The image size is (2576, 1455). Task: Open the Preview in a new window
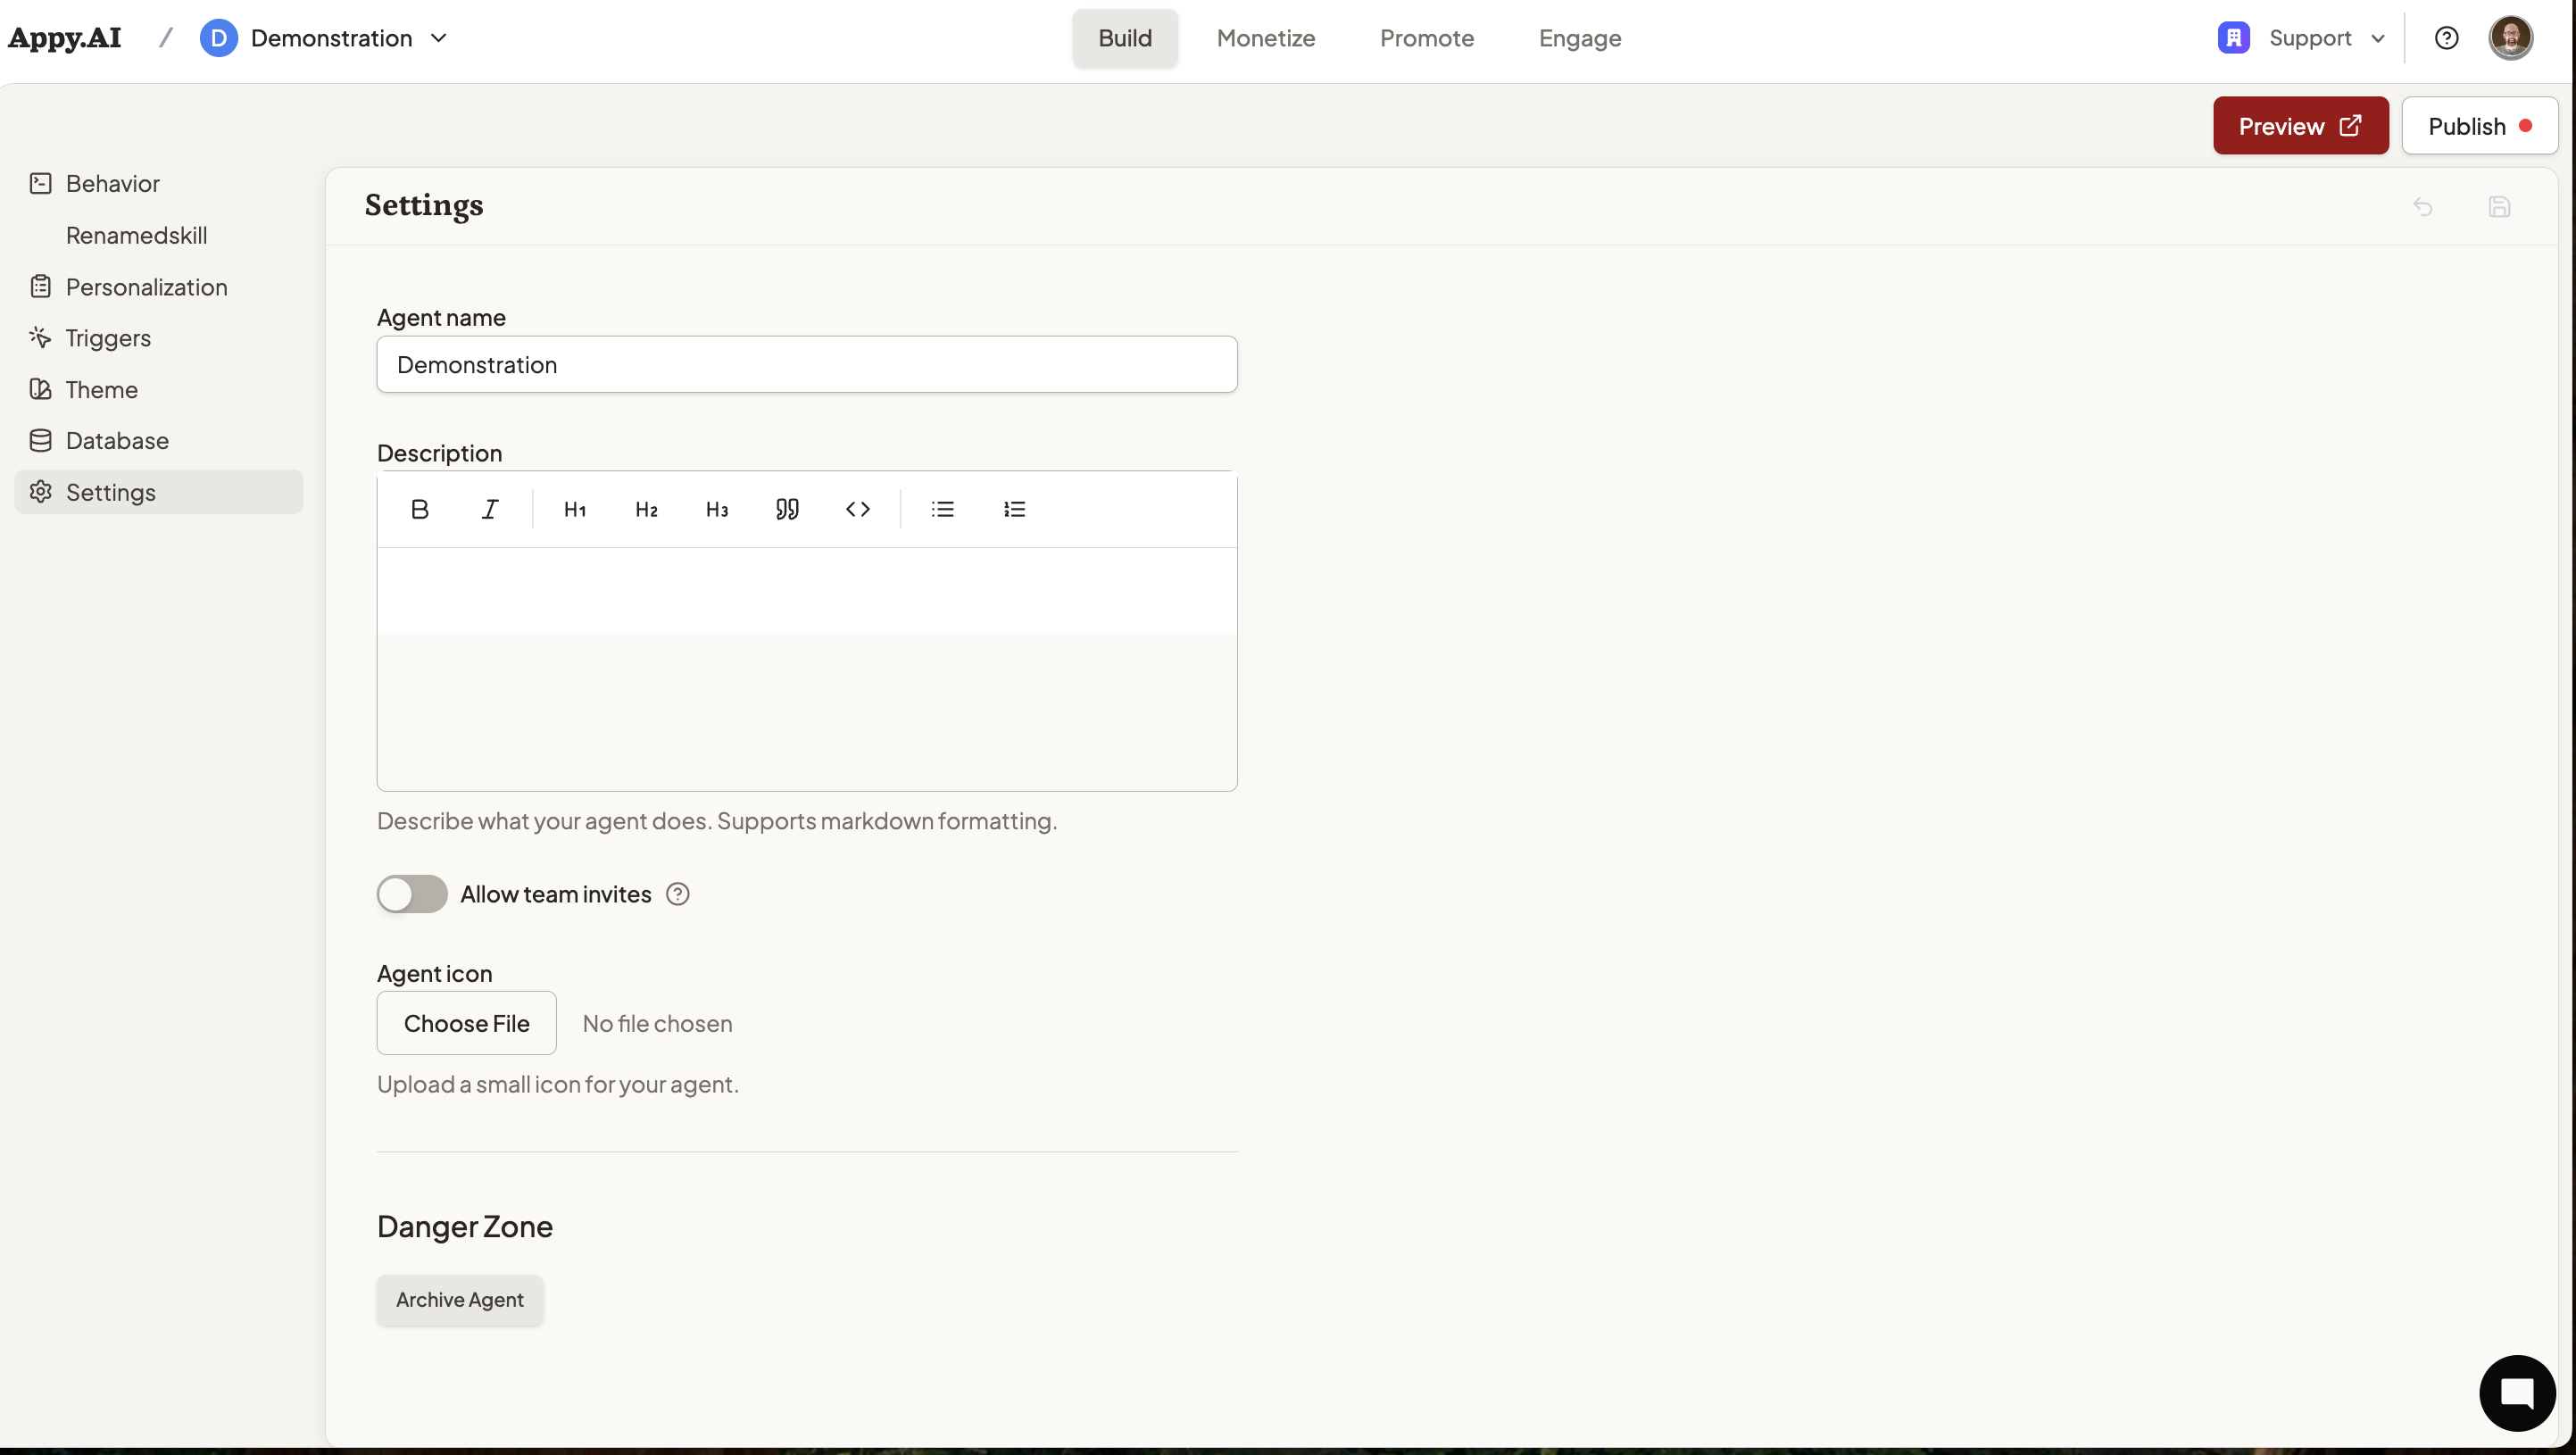[x=2299, y=125]
